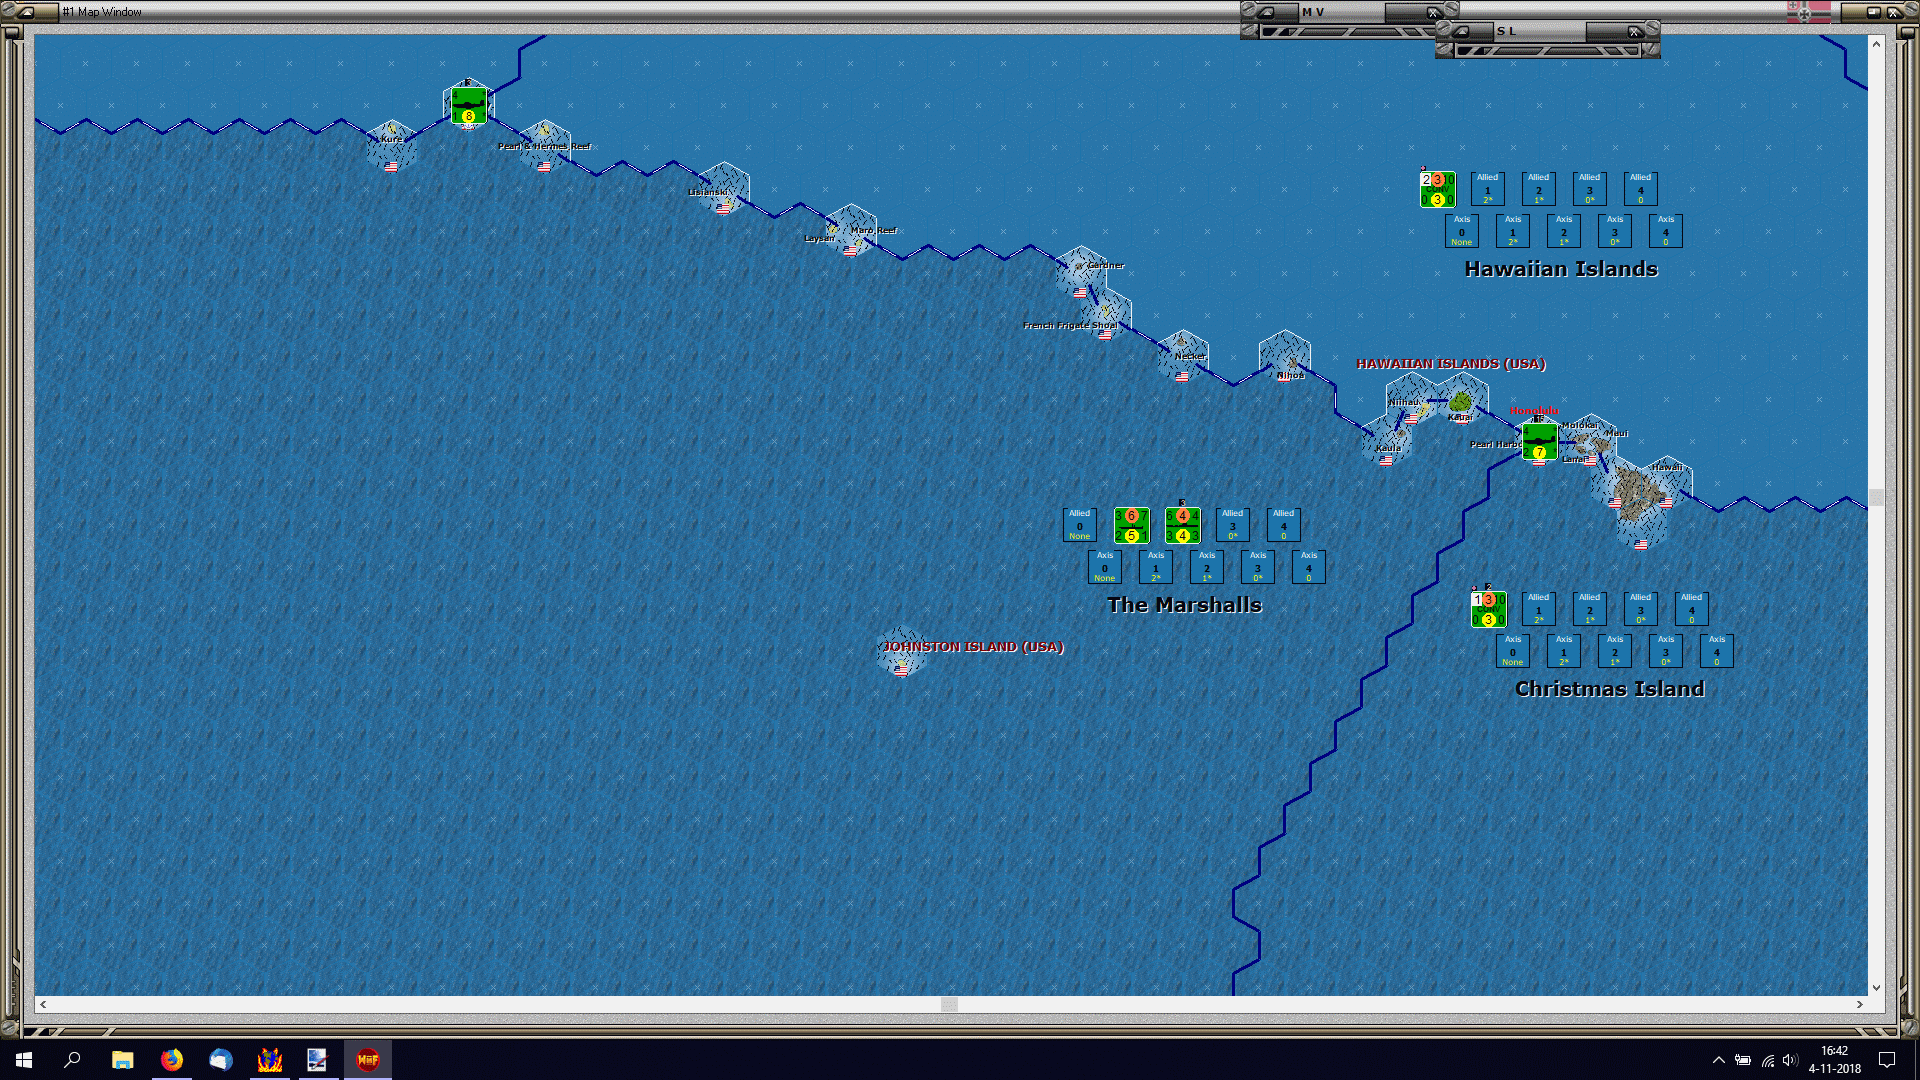
Task: Click the Christmas Island CONV convoy counter
Action: pos(1488,609)
